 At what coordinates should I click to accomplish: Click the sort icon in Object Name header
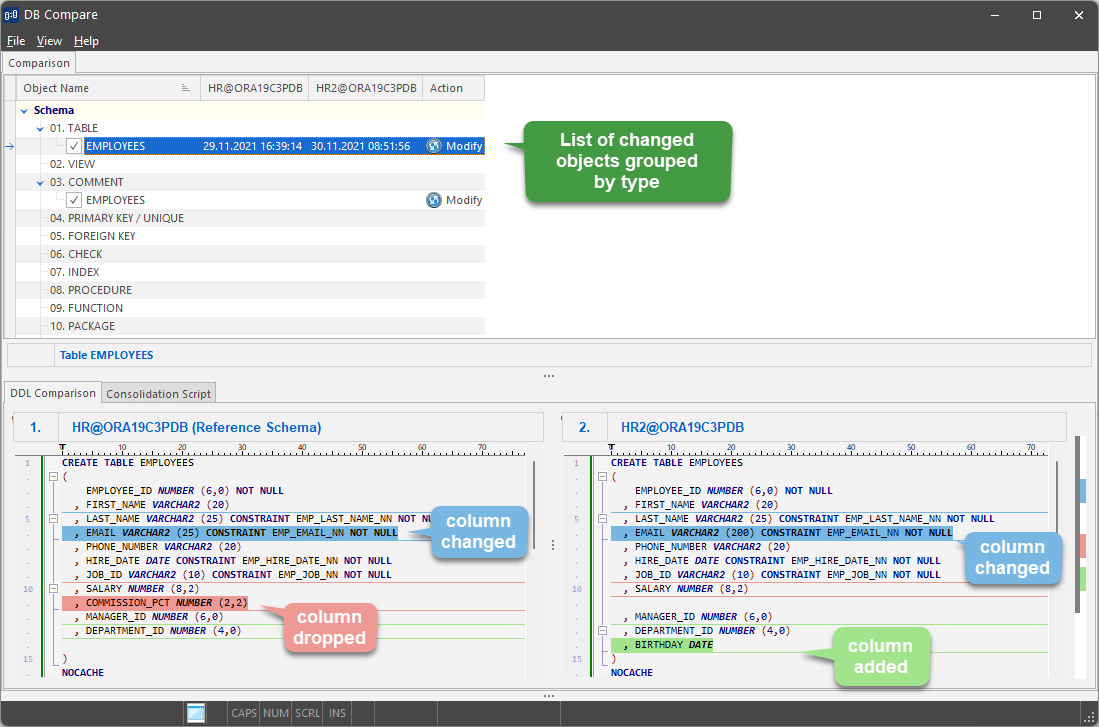(188, 87)
